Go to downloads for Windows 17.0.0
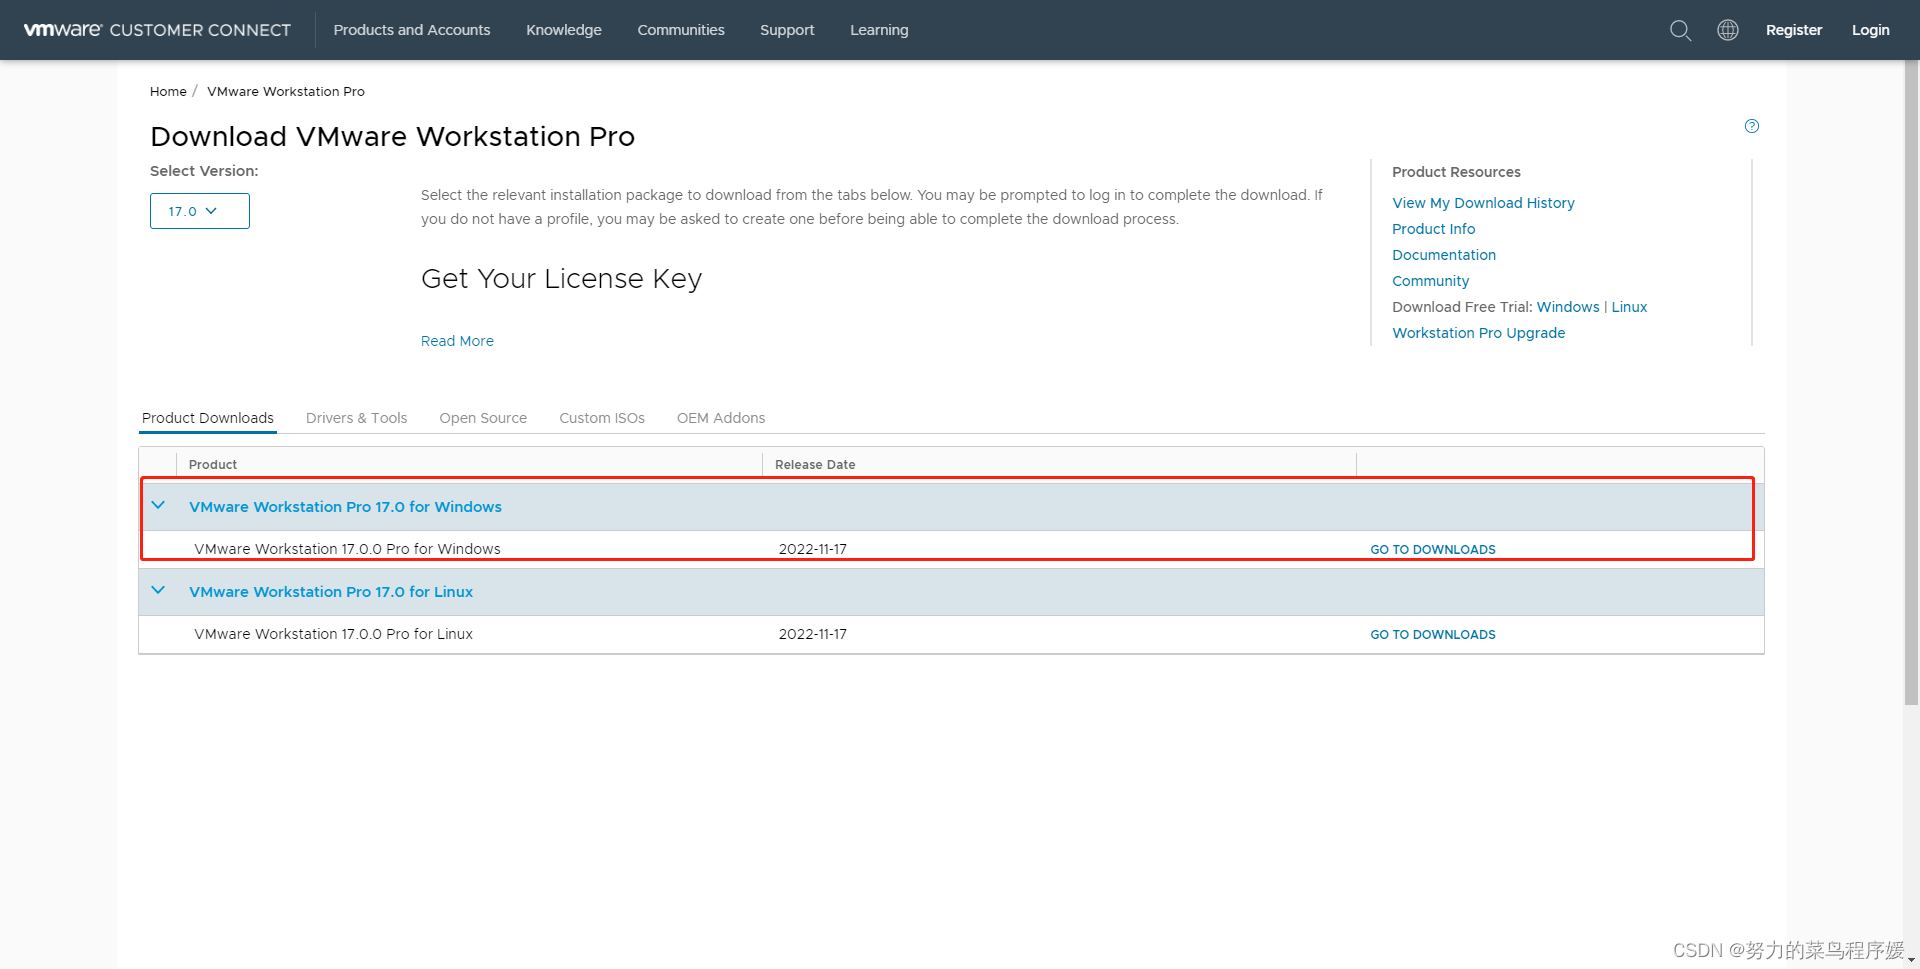Image resolution: width=1920 pixels, height=969 pixels. (x=1433, y=549)
